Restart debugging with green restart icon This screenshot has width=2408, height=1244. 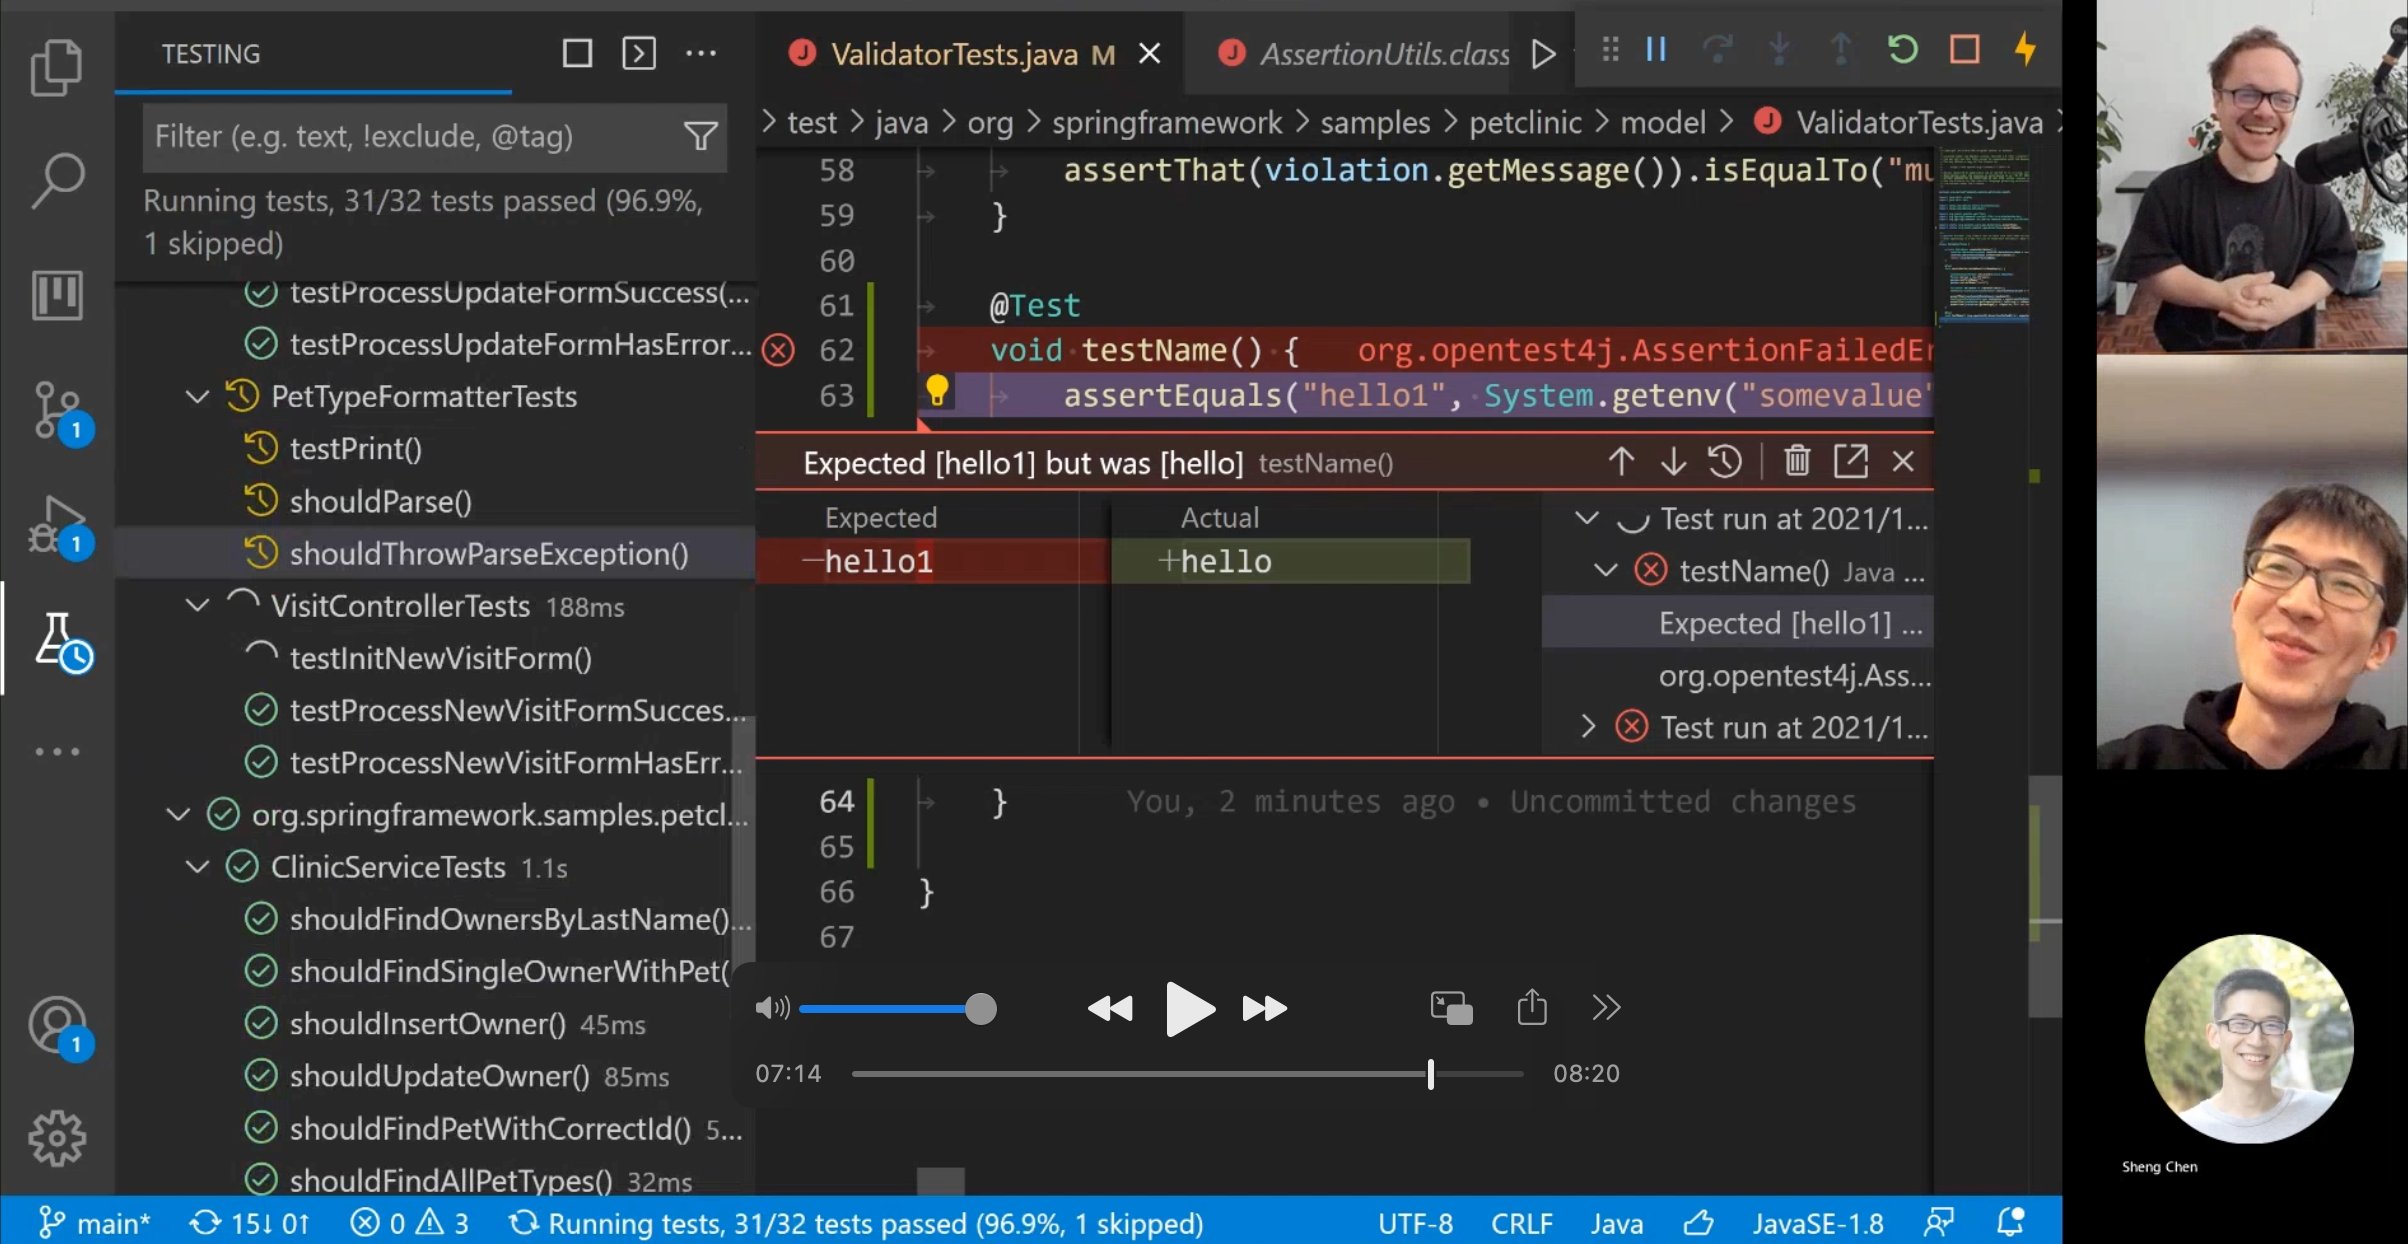pyautogui.click(x=1902, y=49)
